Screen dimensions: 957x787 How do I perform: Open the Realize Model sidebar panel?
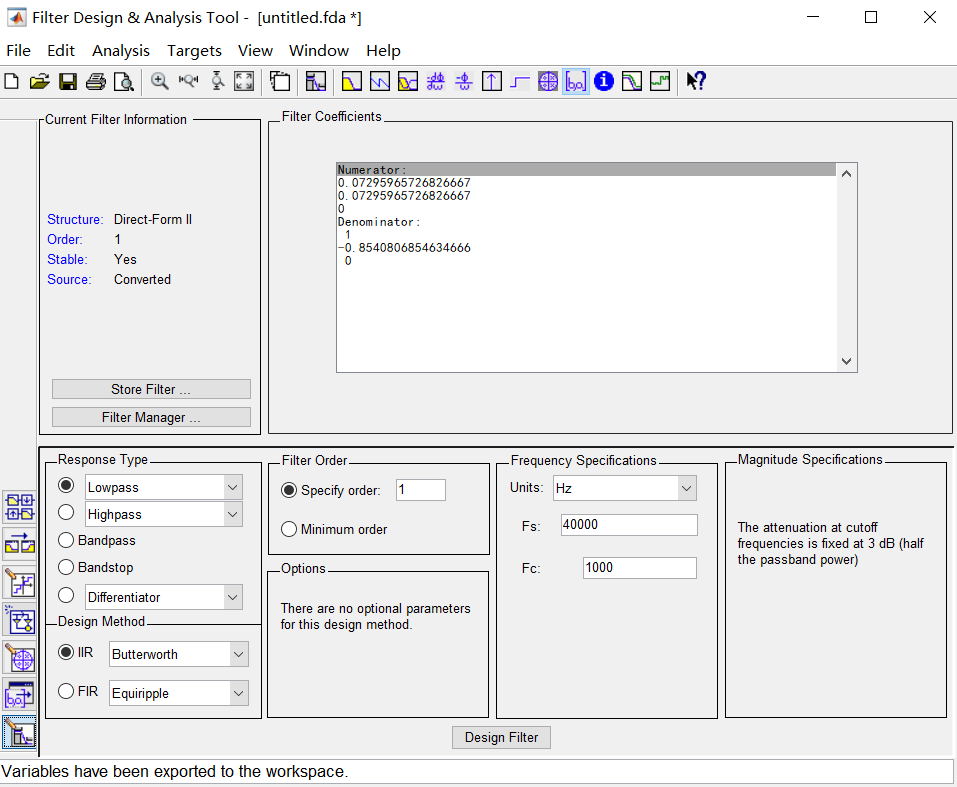tap(20, 621)
